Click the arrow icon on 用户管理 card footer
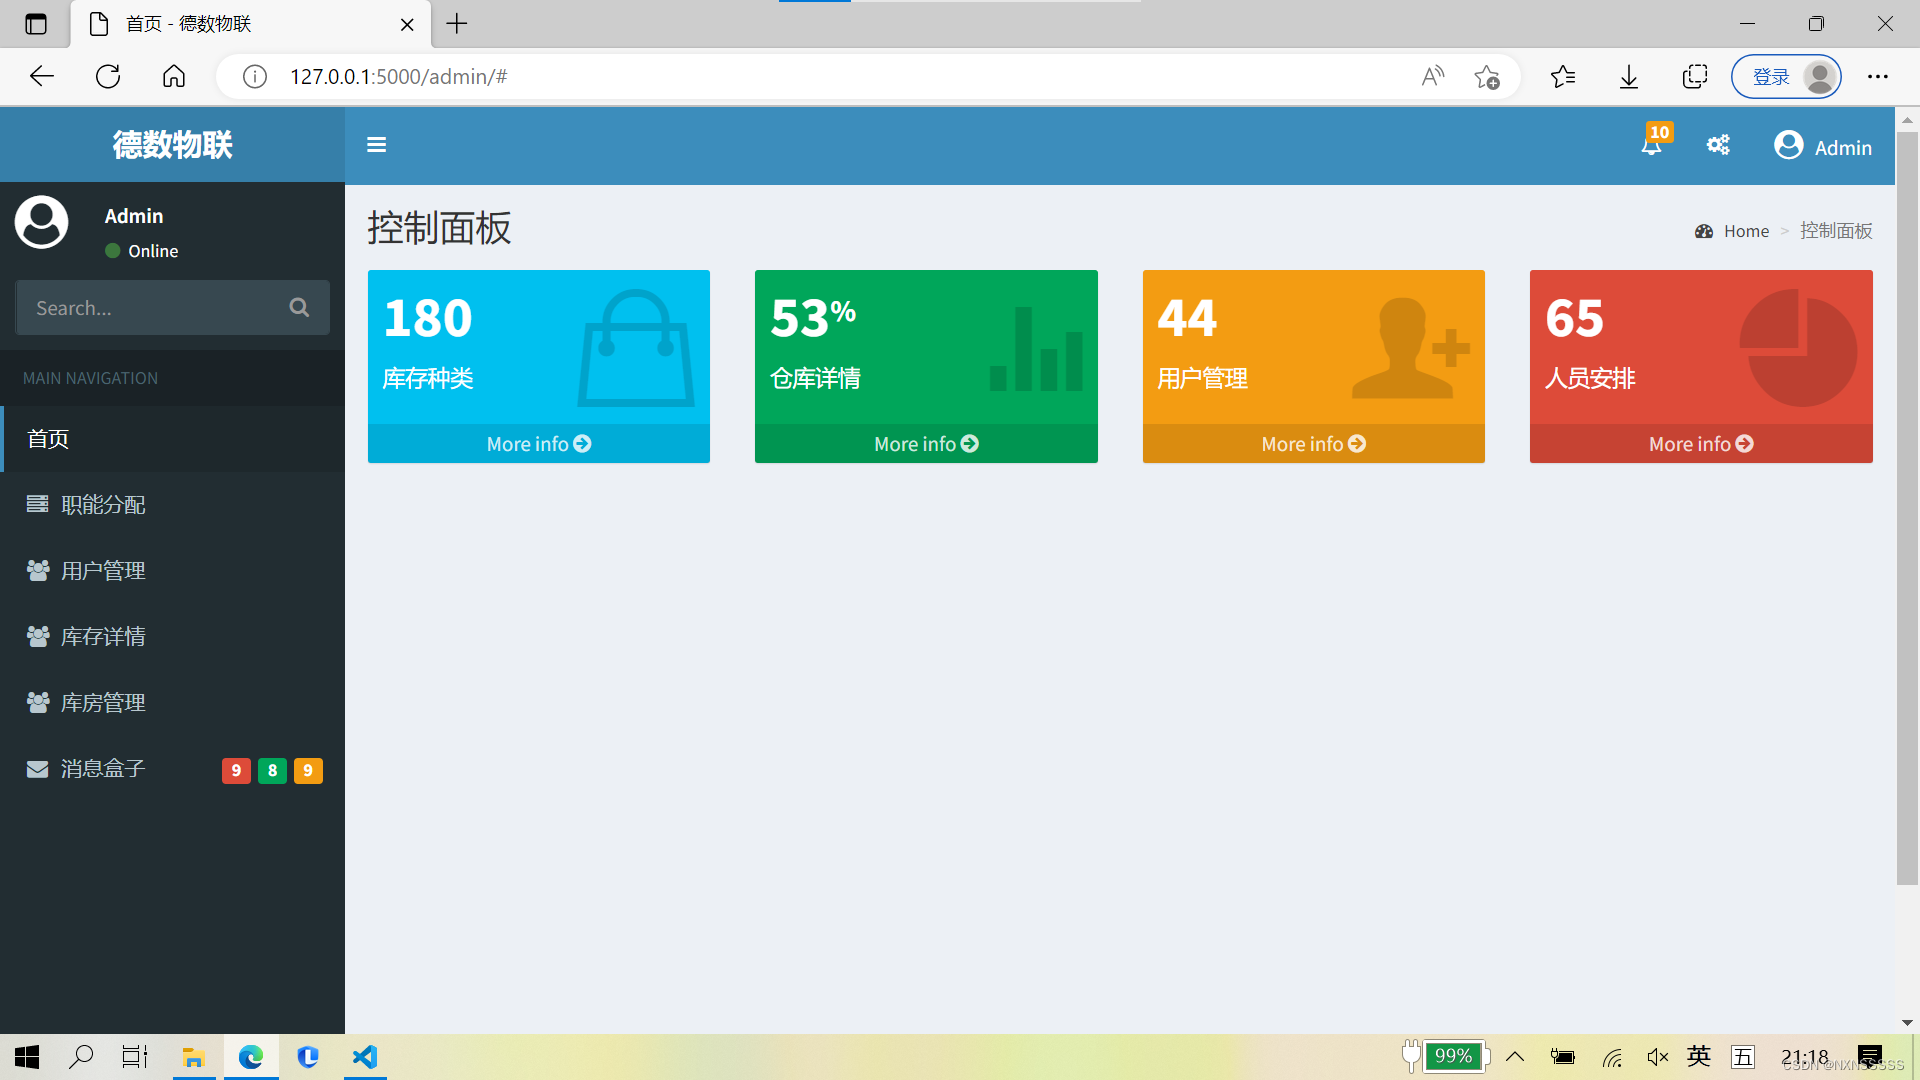This screenshot has width=1920, height=1080. (x=1357, y=443)
